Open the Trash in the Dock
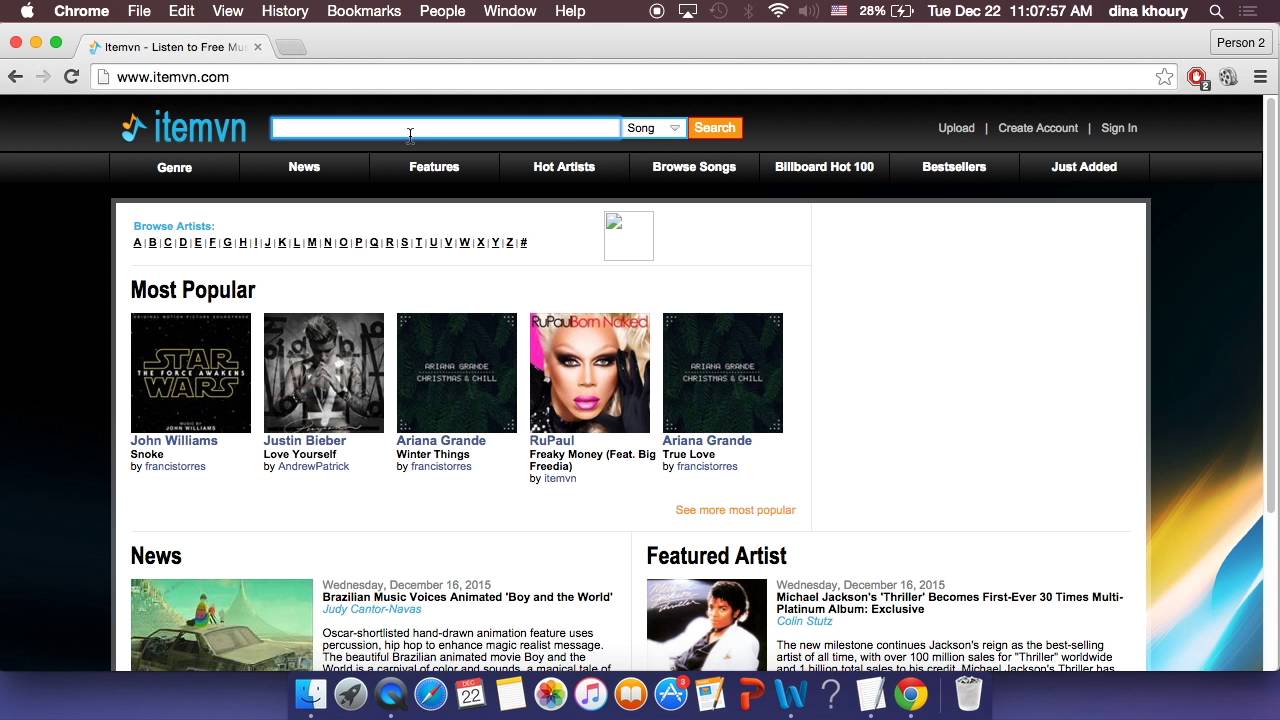 pos(969,693)
